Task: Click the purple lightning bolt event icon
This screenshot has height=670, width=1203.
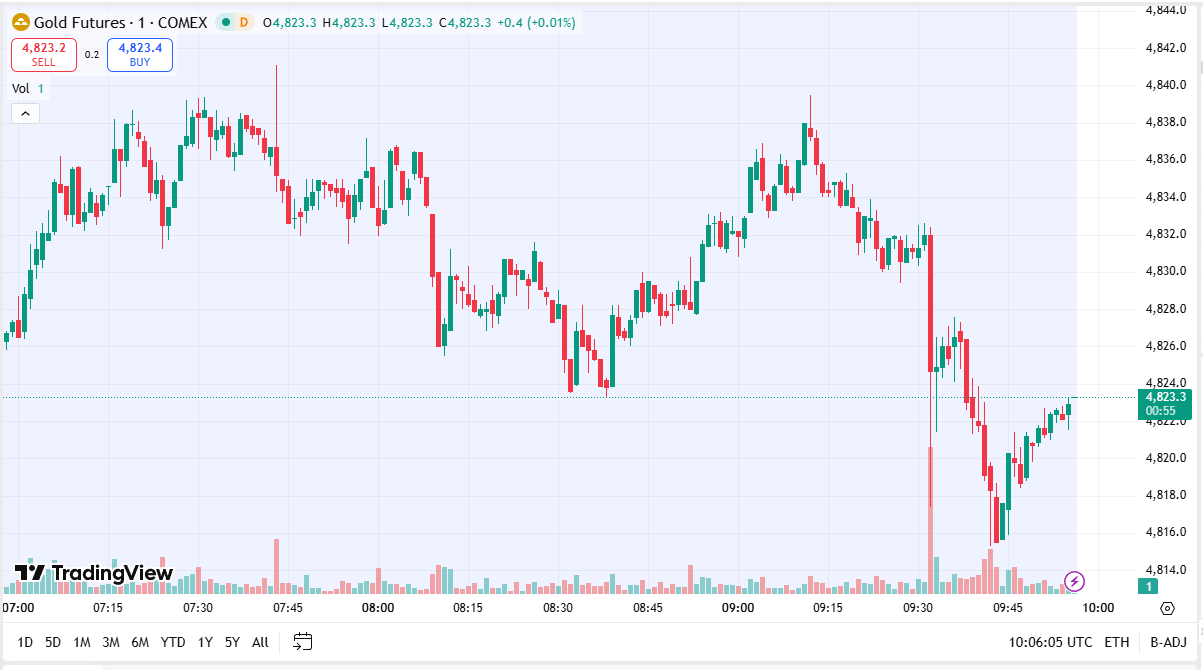Action: tap(1074, 581)
